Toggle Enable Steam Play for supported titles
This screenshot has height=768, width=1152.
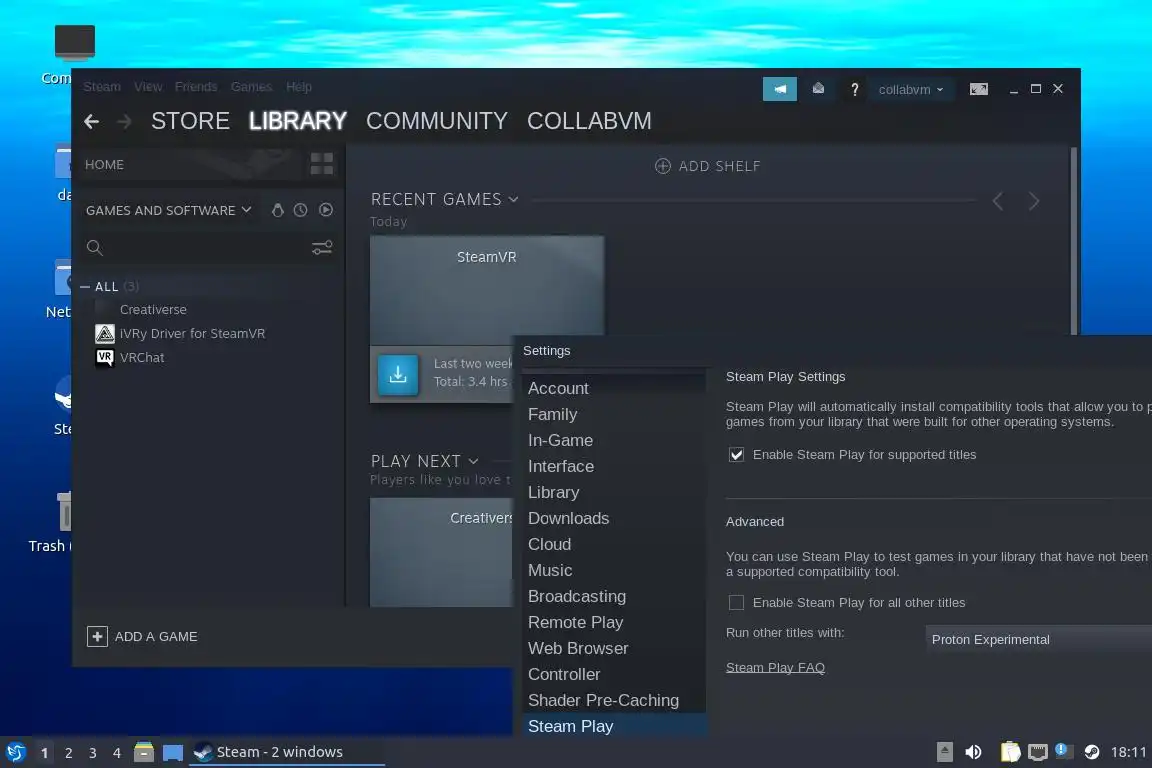point(736,455)
